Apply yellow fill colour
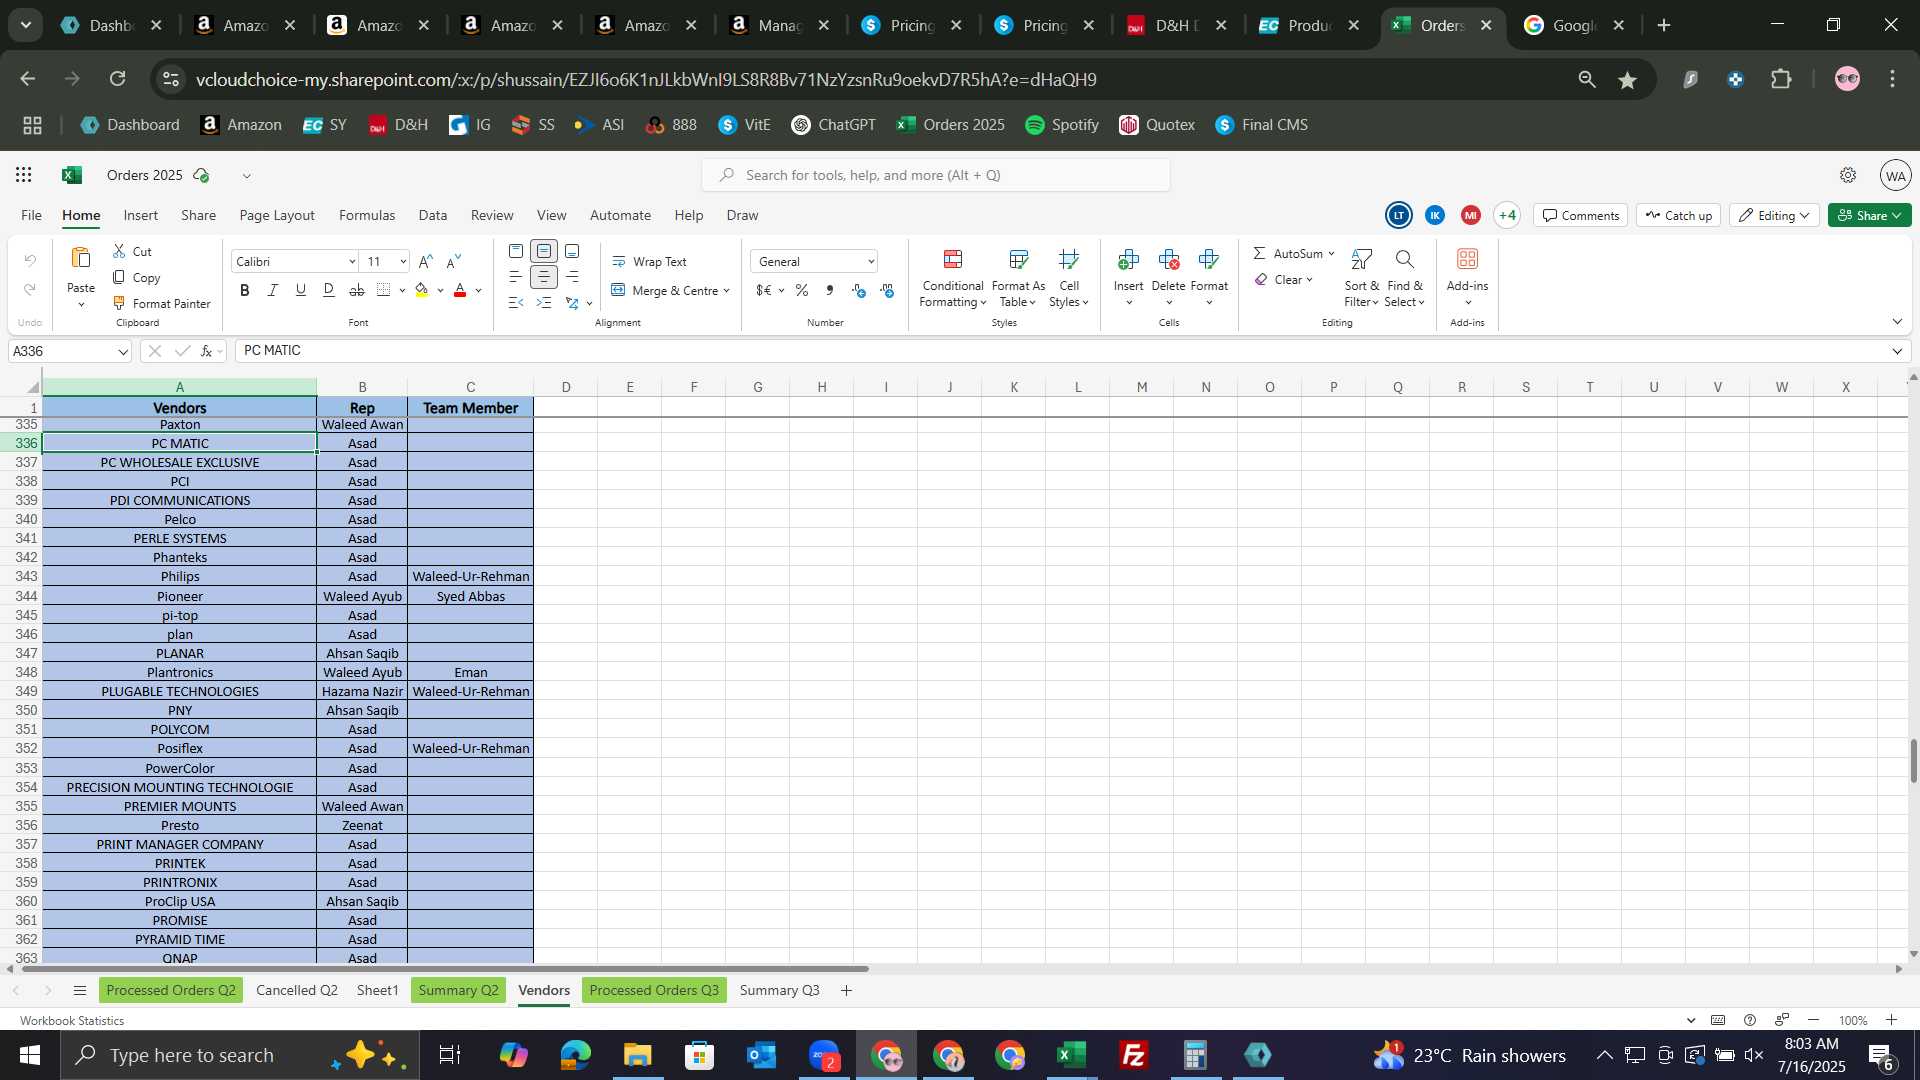 coord(422,290)
